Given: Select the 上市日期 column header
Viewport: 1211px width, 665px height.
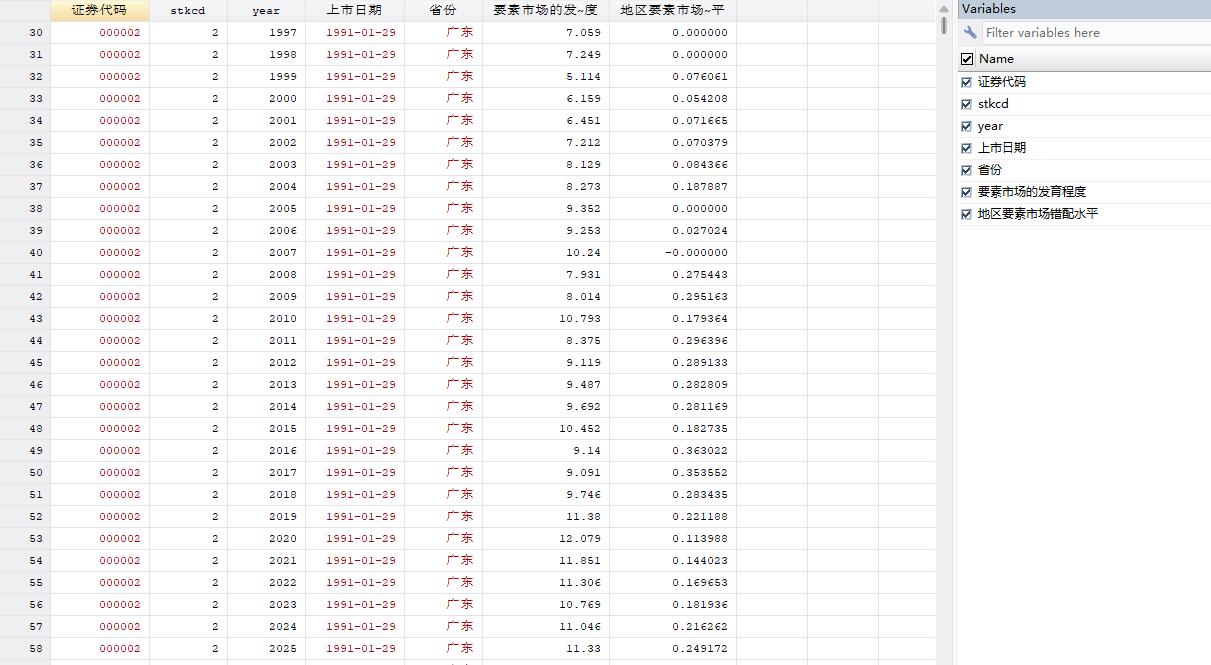Looking at the screenshot, I should [355, 10].
